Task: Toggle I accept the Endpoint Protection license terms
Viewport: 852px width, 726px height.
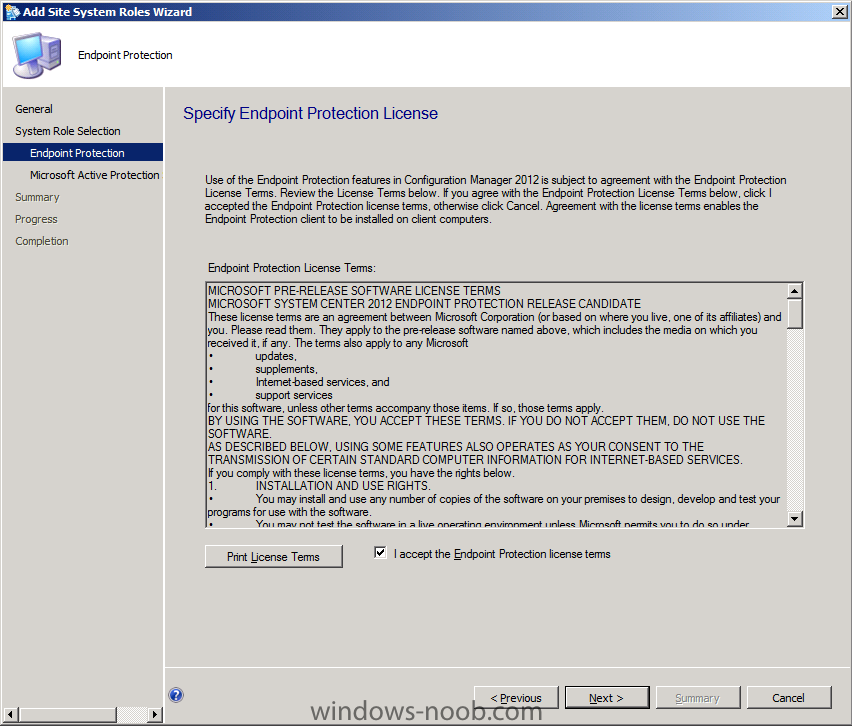Action: click(x=380, y=553)
